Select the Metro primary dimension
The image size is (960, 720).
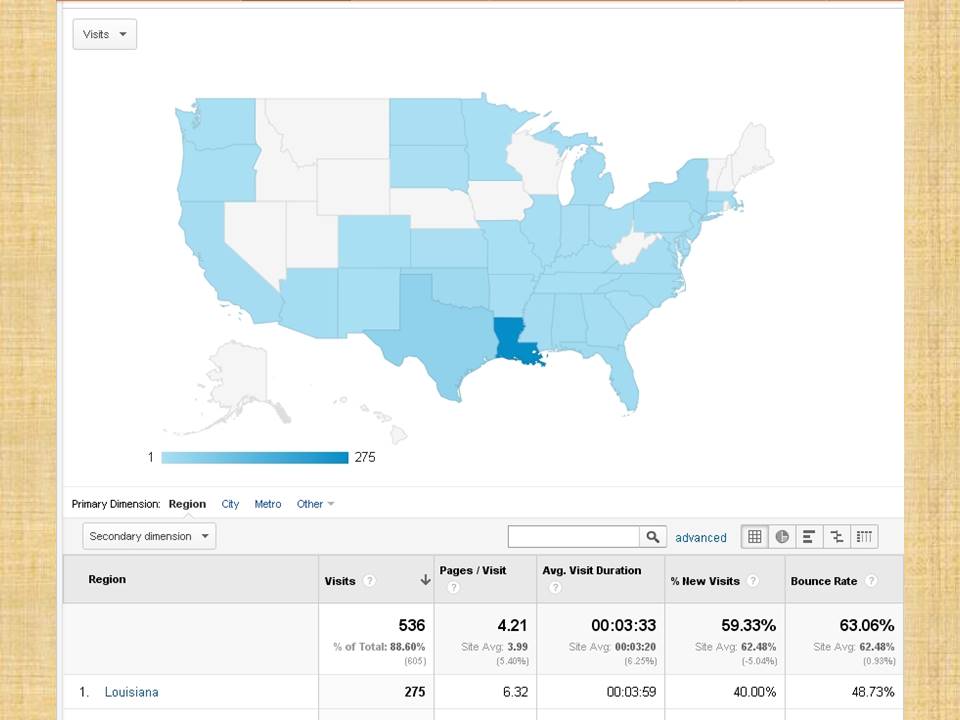pos(268,504)
